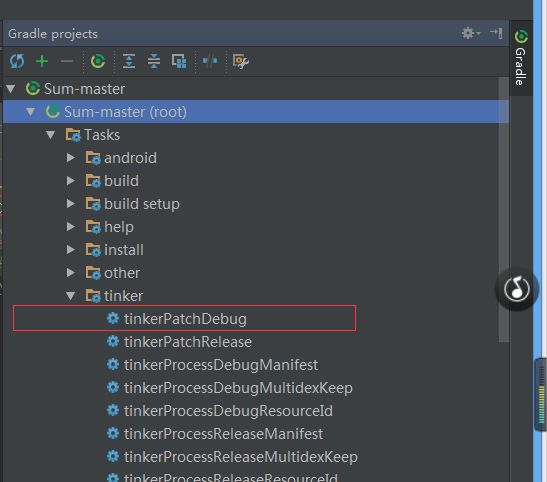The image size is (547, 482).
Task: Click gear icon of tinkerPatchRelease
Action: point(113,341)
